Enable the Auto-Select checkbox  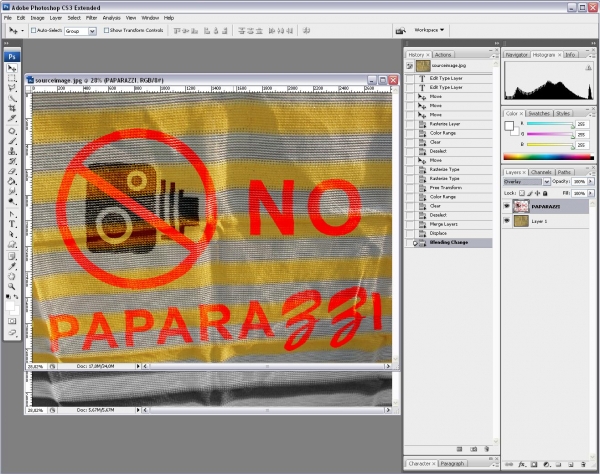pos(33,30)
